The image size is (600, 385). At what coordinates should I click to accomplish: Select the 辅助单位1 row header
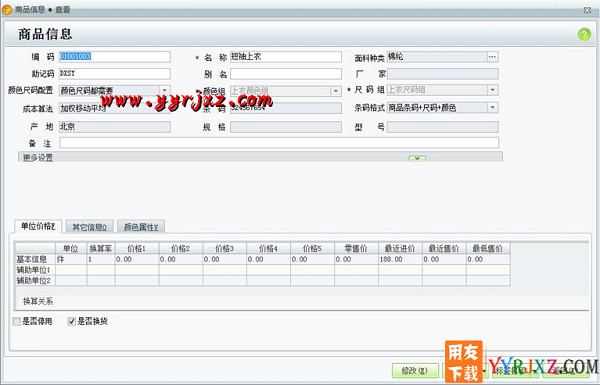(35, 270)
